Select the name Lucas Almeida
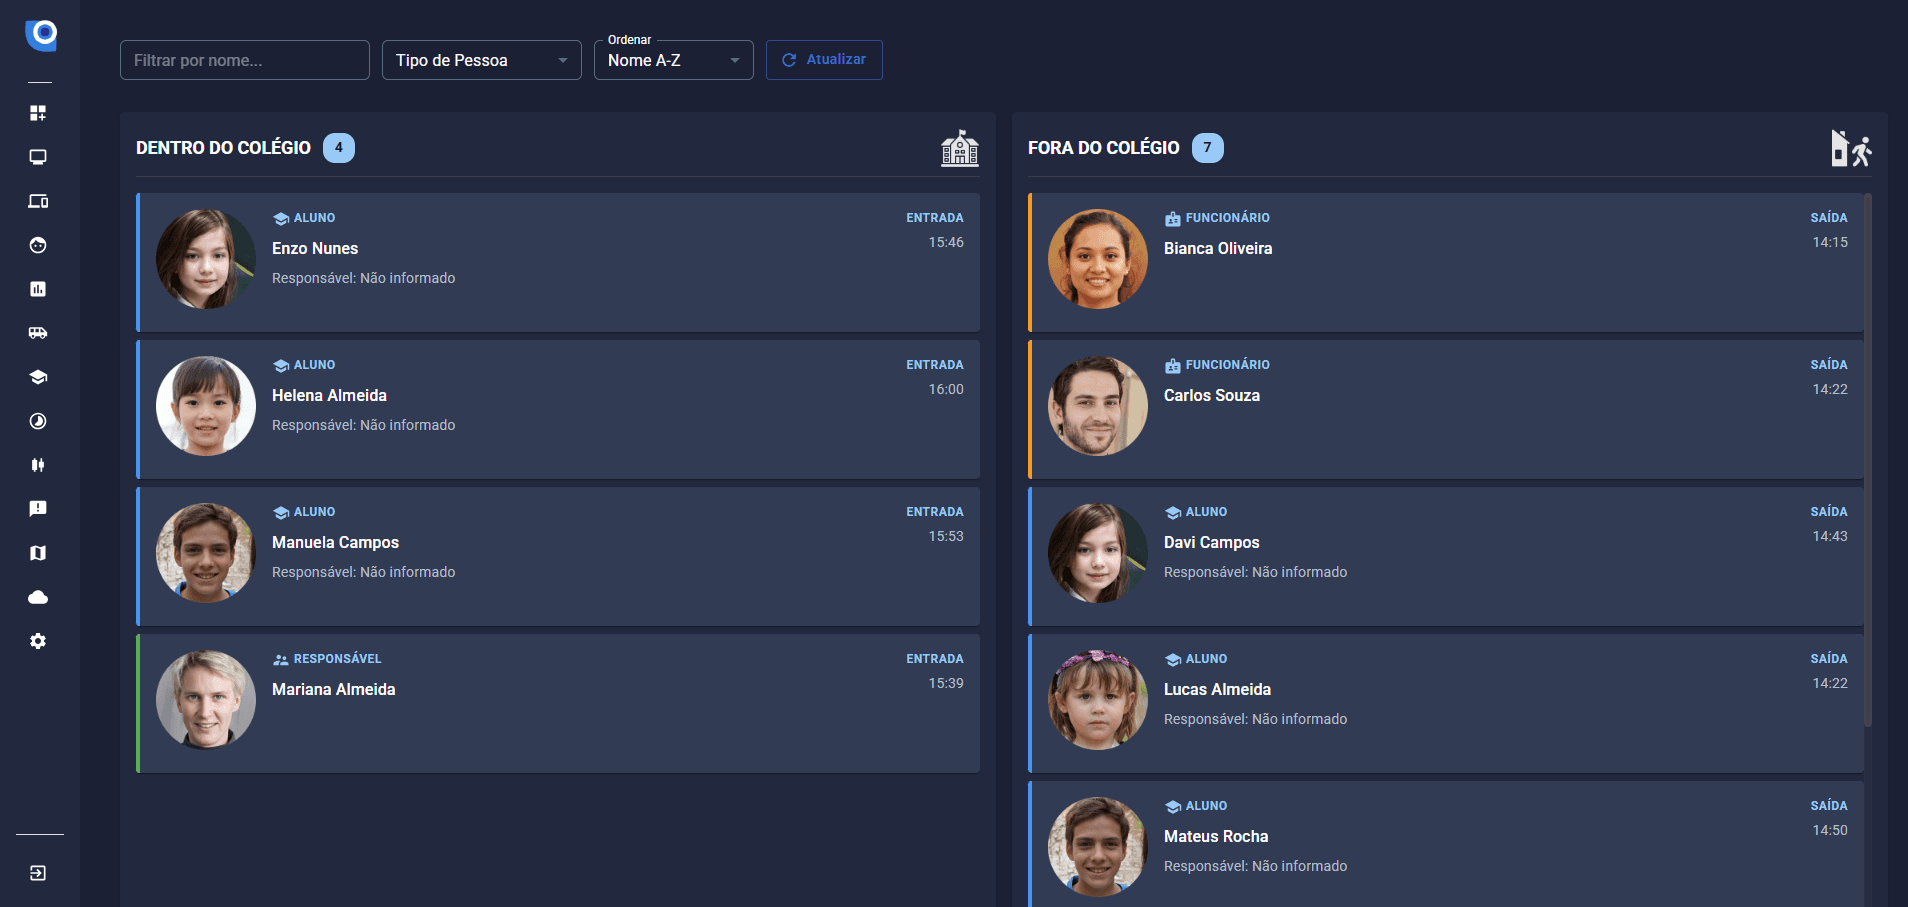The image size is (1908, 907). (1217, 689)
